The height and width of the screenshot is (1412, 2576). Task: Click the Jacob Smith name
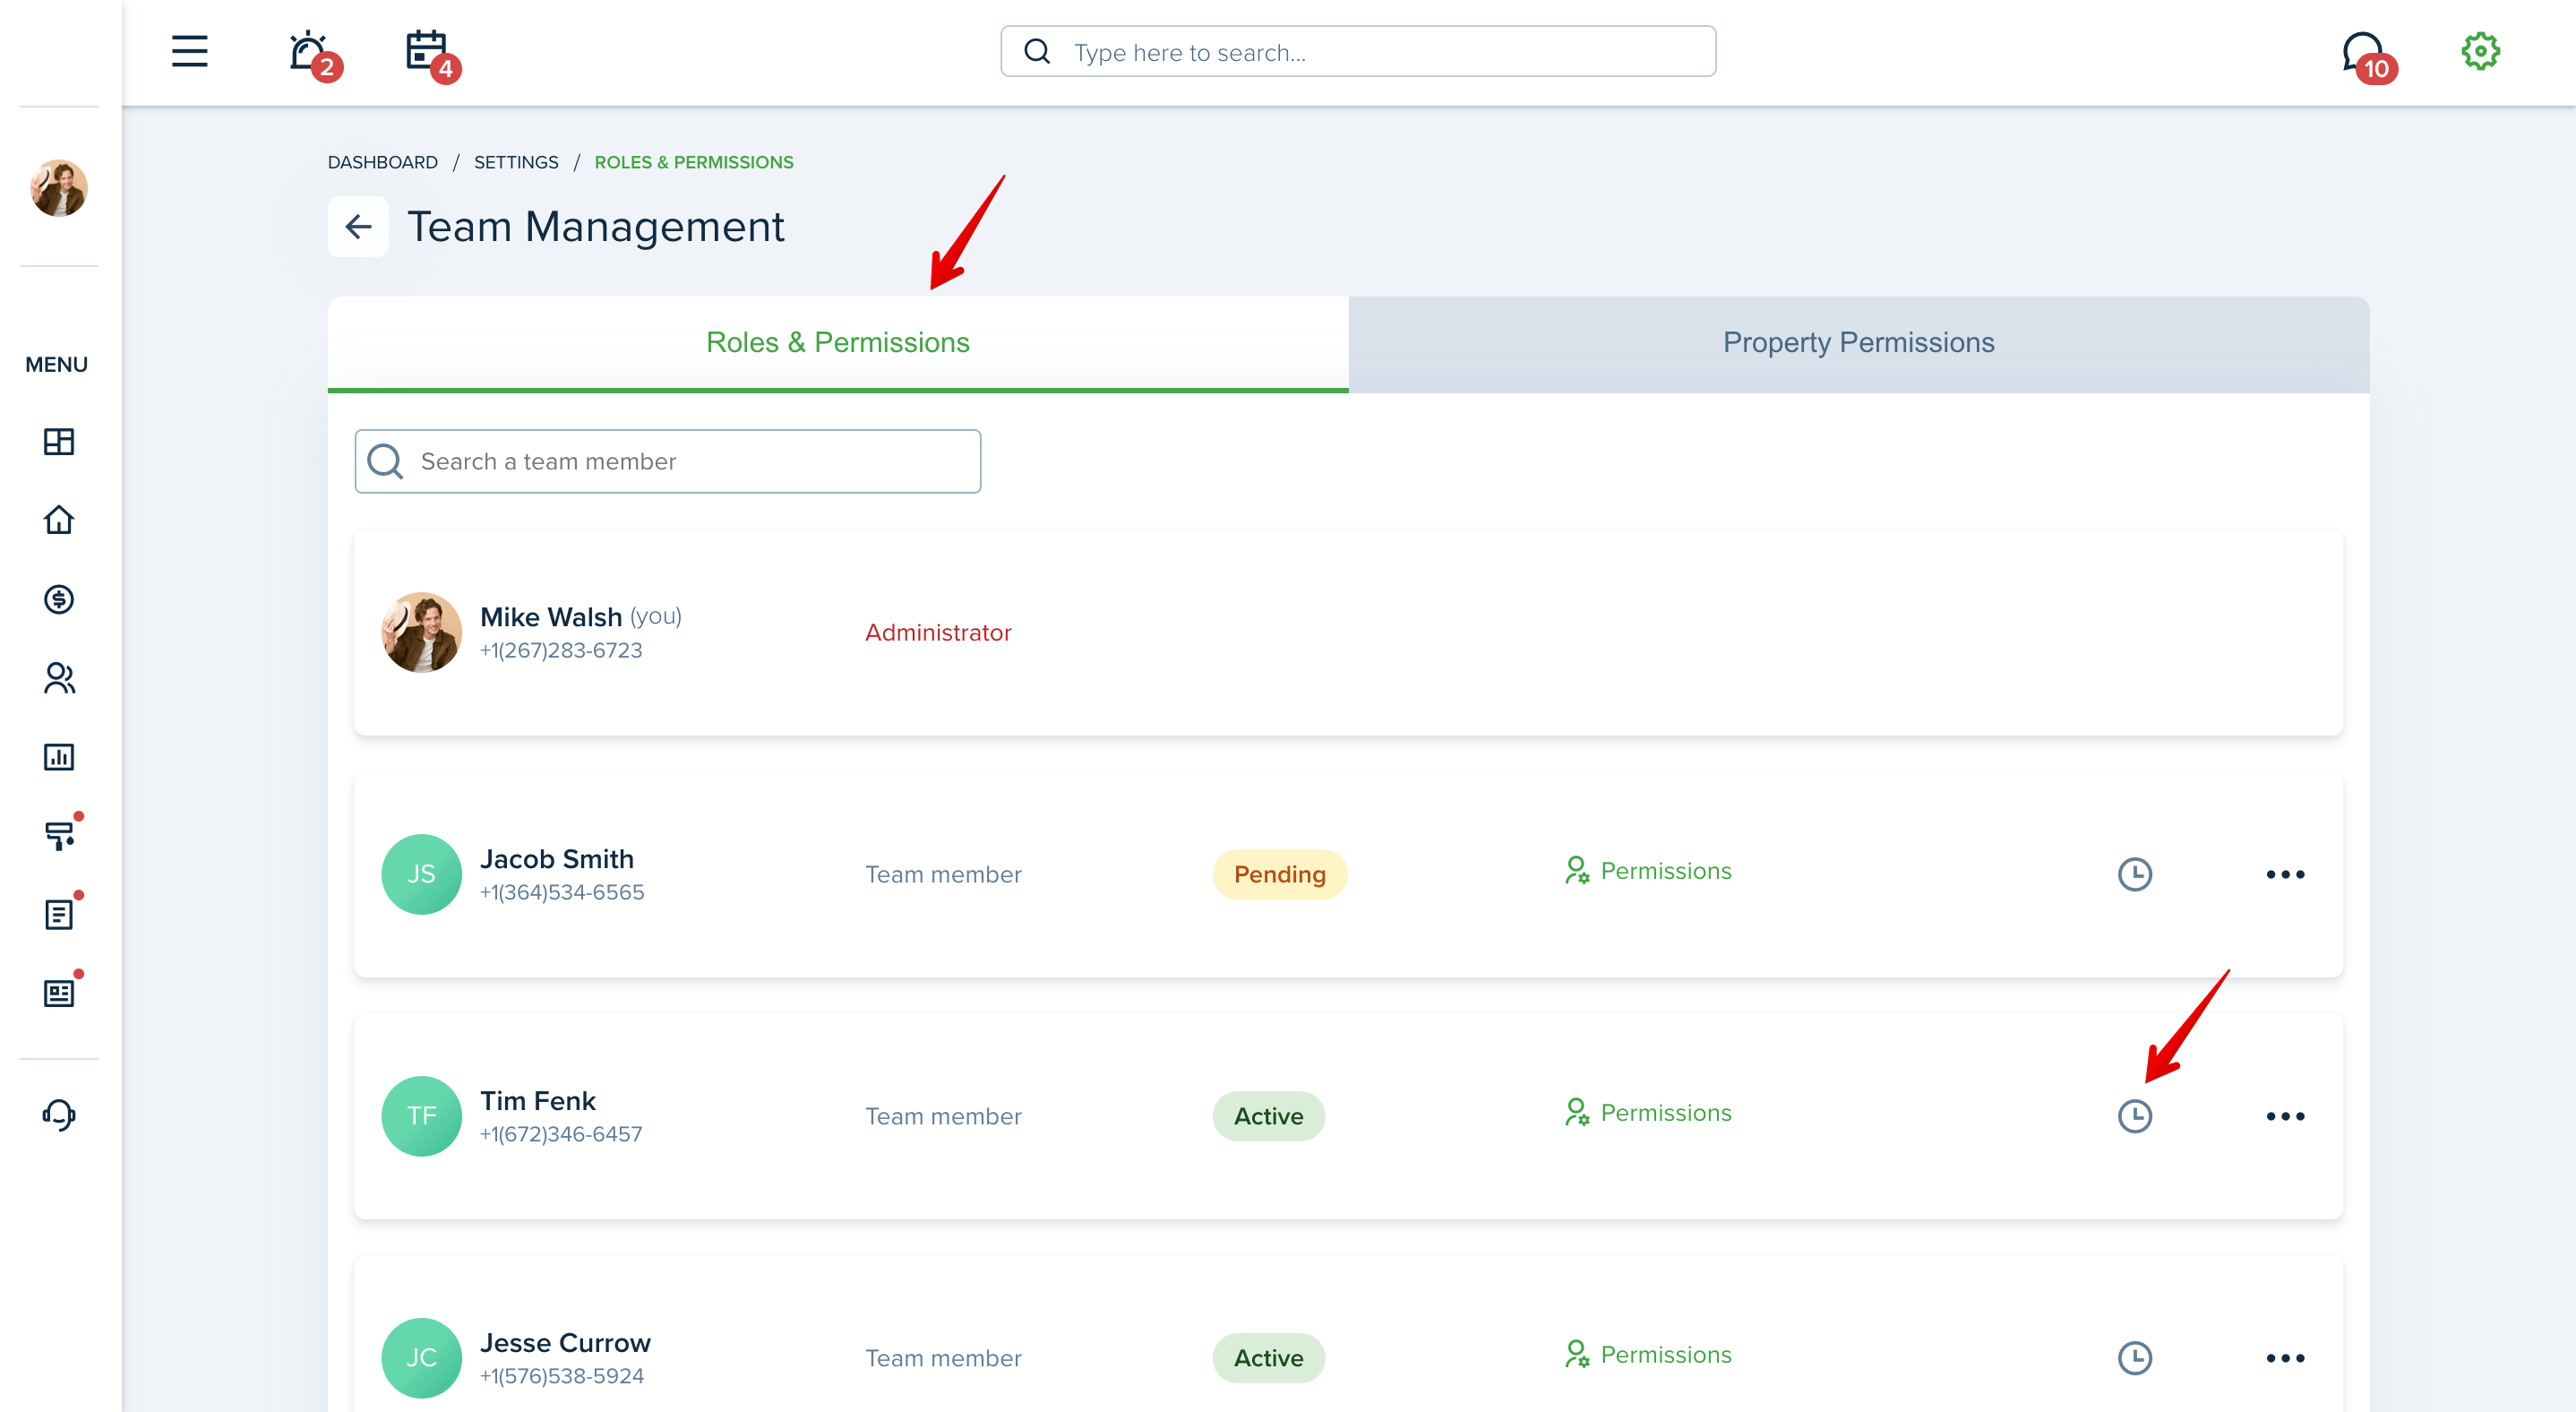[557, 859]
